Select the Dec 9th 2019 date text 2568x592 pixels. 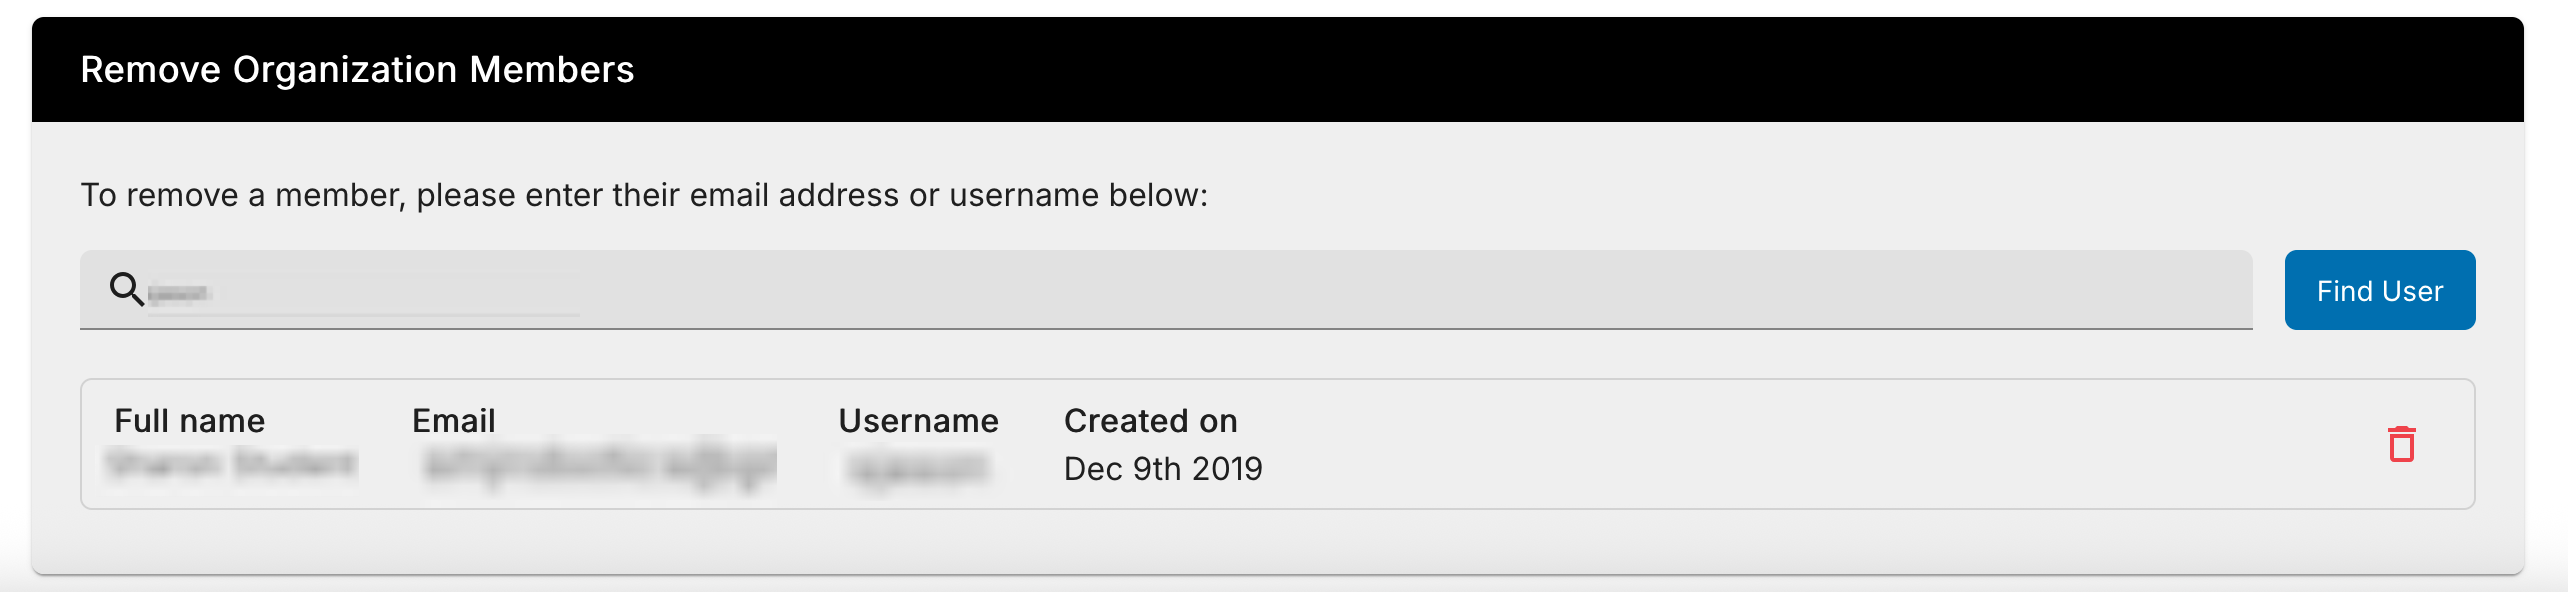(x=1163, y=469)
